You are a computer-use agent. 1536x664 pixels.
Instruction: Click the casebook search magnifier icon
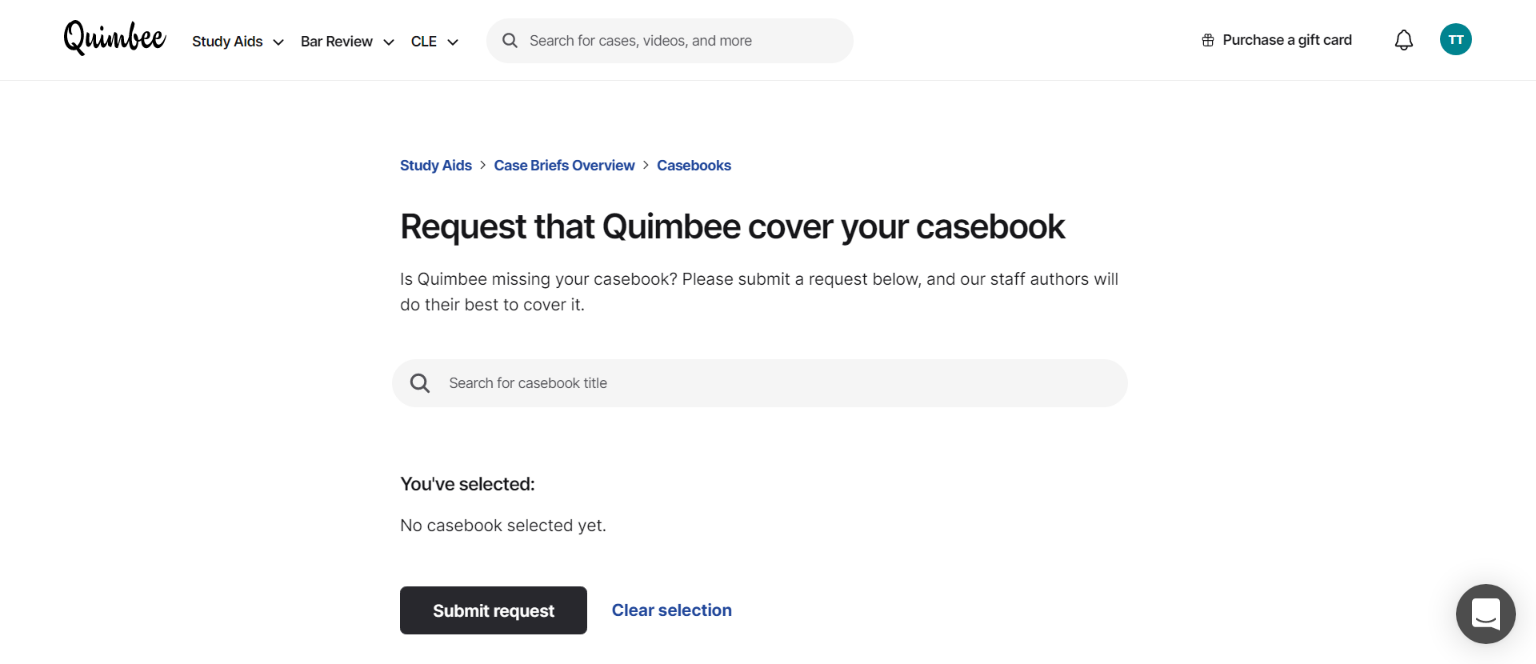(x=420, y=383)
